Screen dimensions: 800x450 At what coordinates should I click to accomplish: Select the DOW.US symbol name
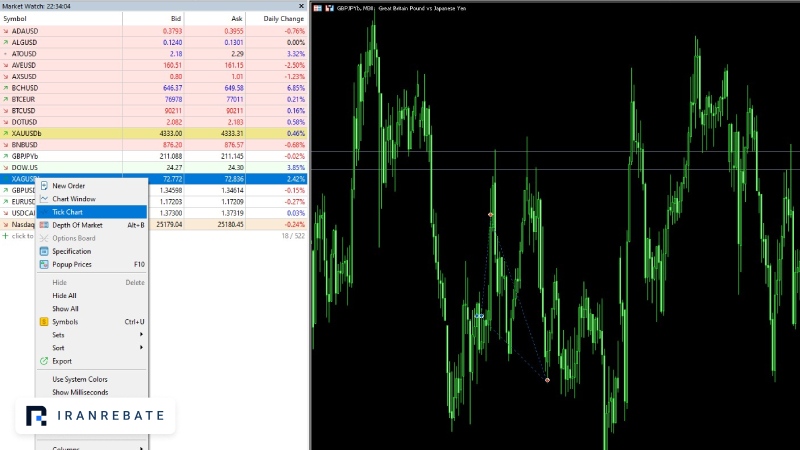[24, 167]
